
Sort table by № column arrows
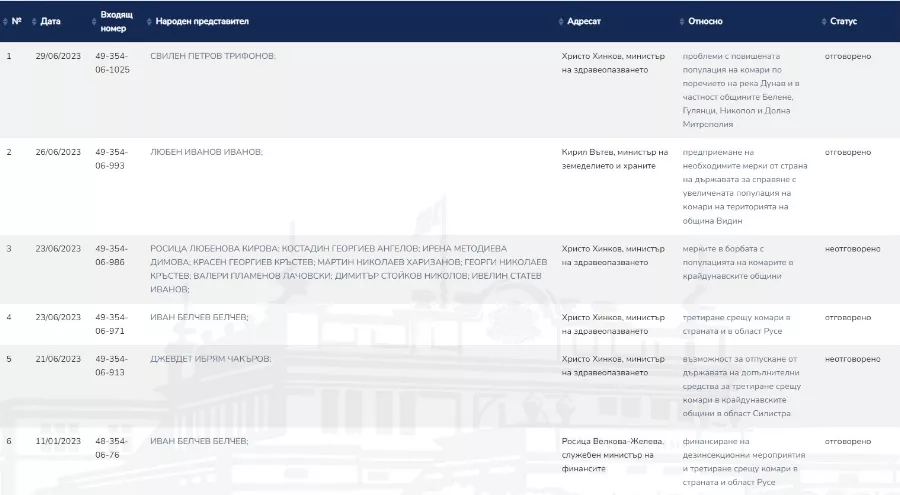(x=5, y=21)
